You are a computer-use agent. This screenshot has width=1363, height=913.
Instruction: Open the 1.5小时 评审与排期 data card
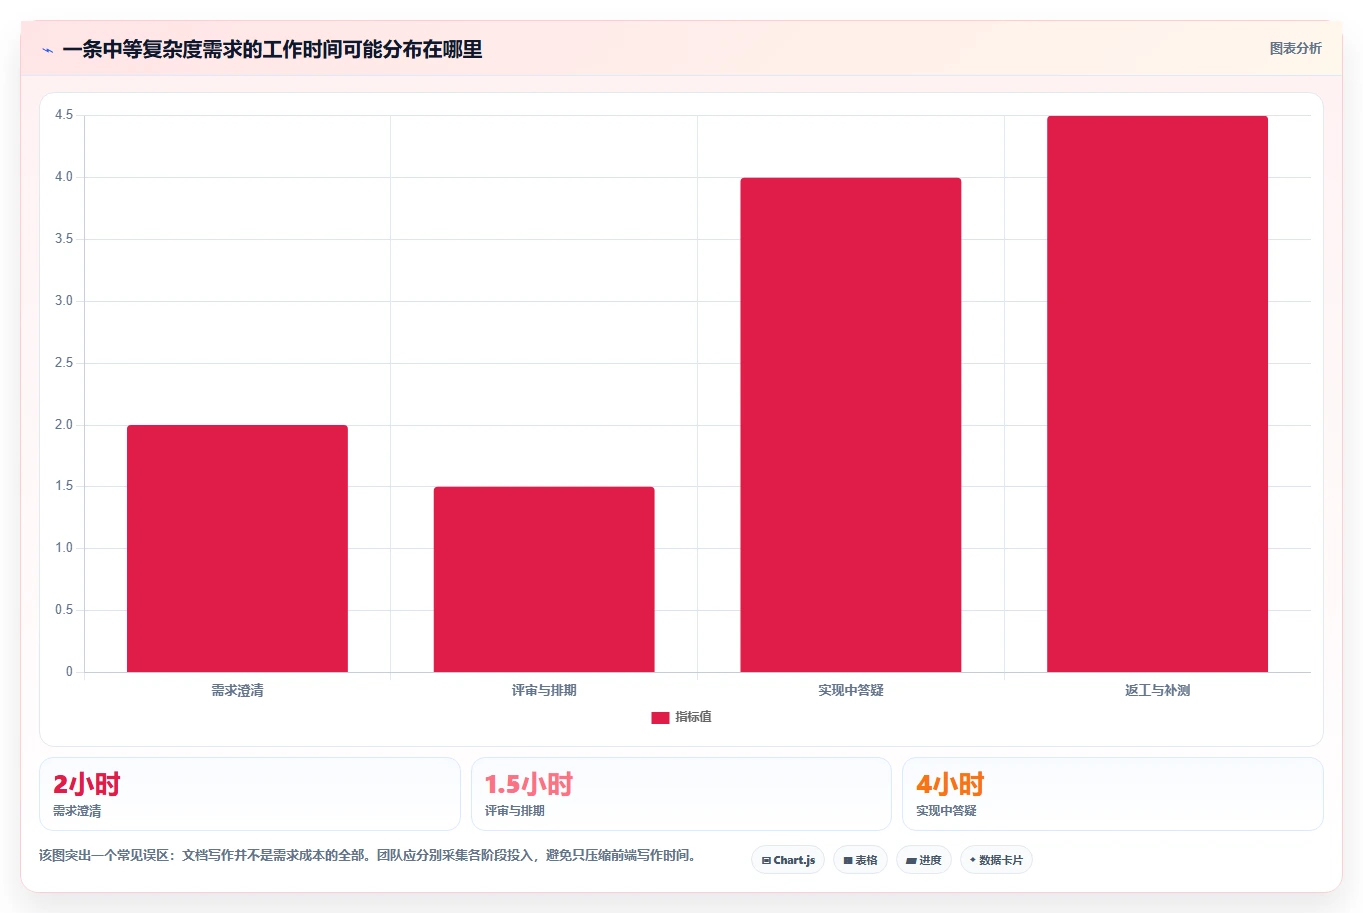click(681, 794)
